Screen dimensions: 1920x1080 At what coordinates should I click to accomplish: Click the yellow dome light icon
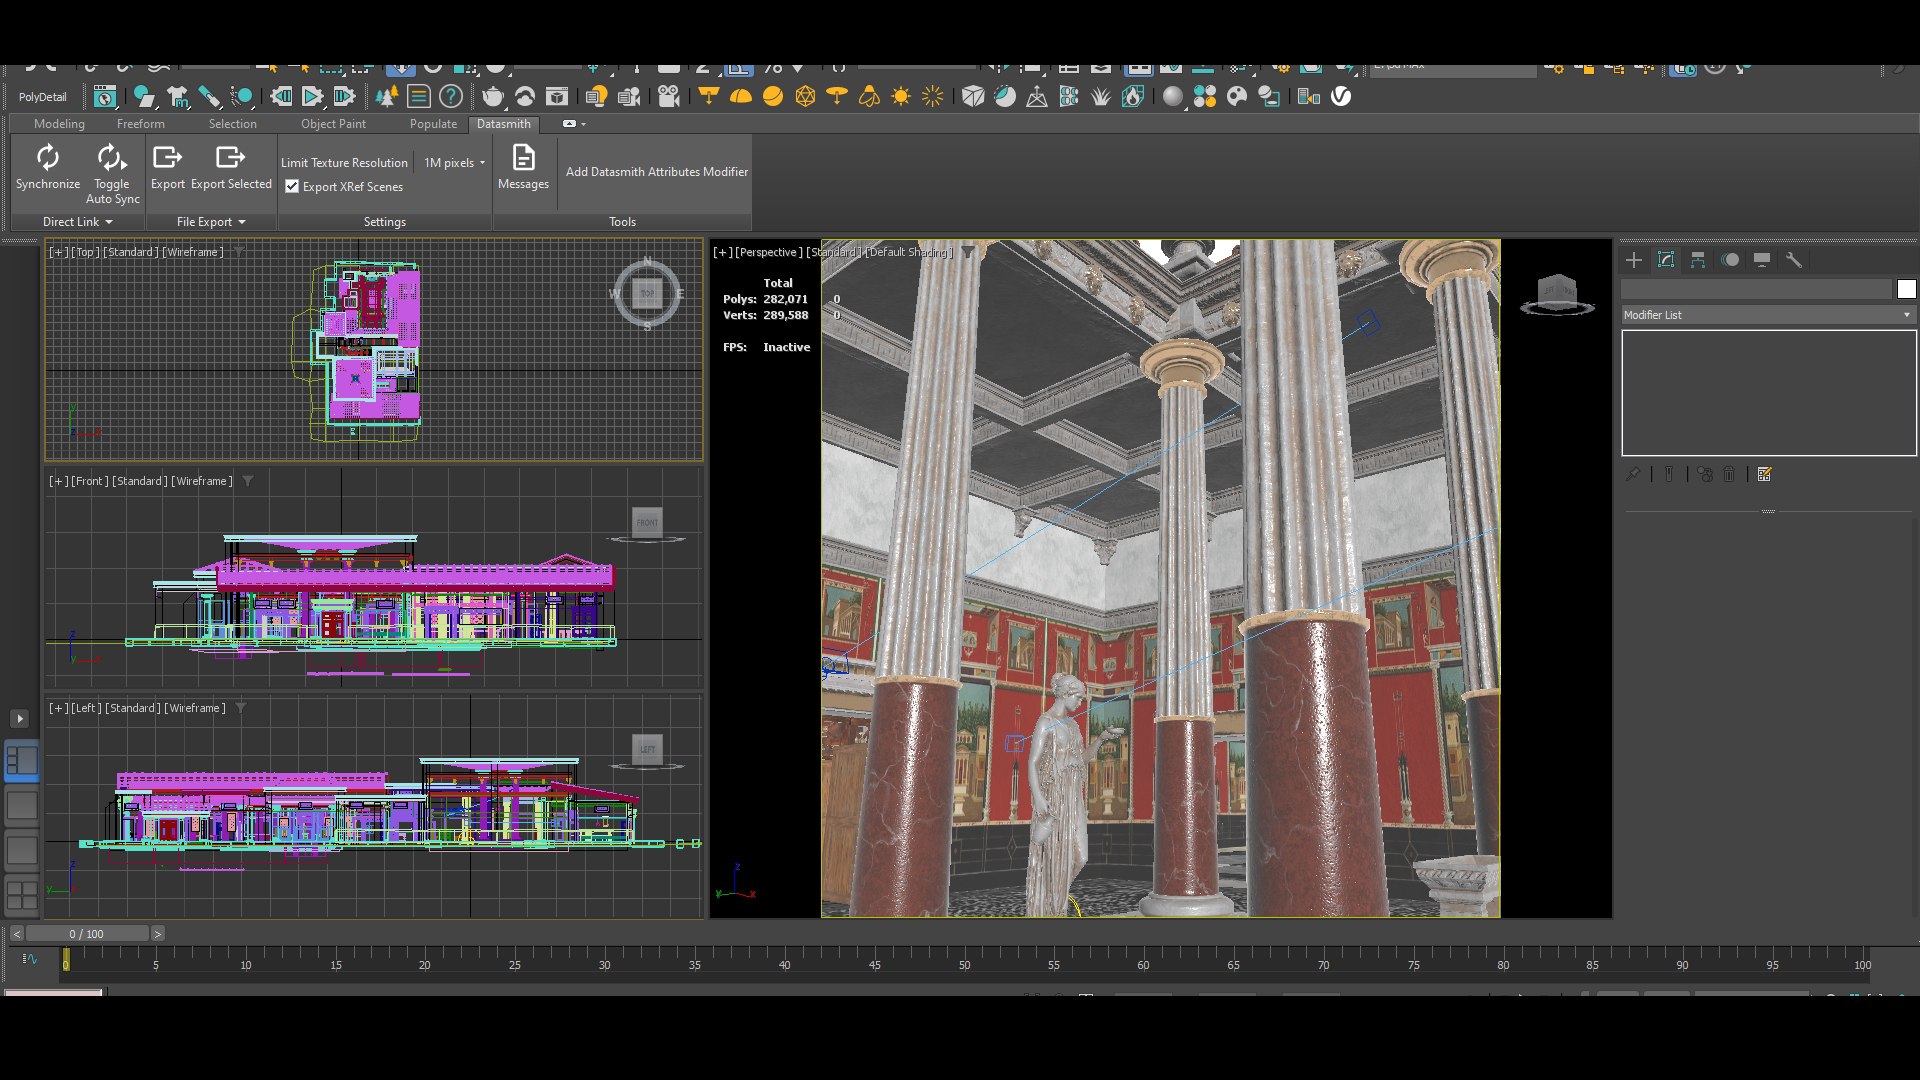click(741, 97)
